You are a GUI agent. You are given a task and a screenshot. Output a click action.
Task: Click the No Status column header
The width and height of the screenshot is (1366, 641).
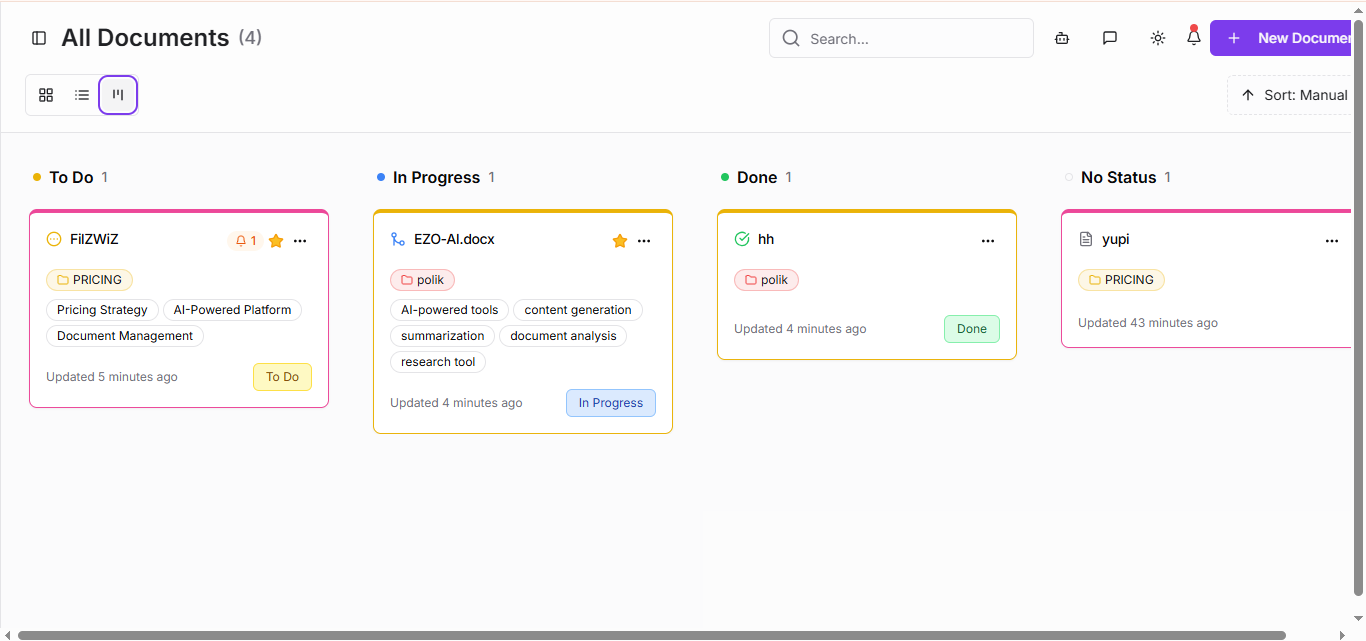tap(1119, 177)
